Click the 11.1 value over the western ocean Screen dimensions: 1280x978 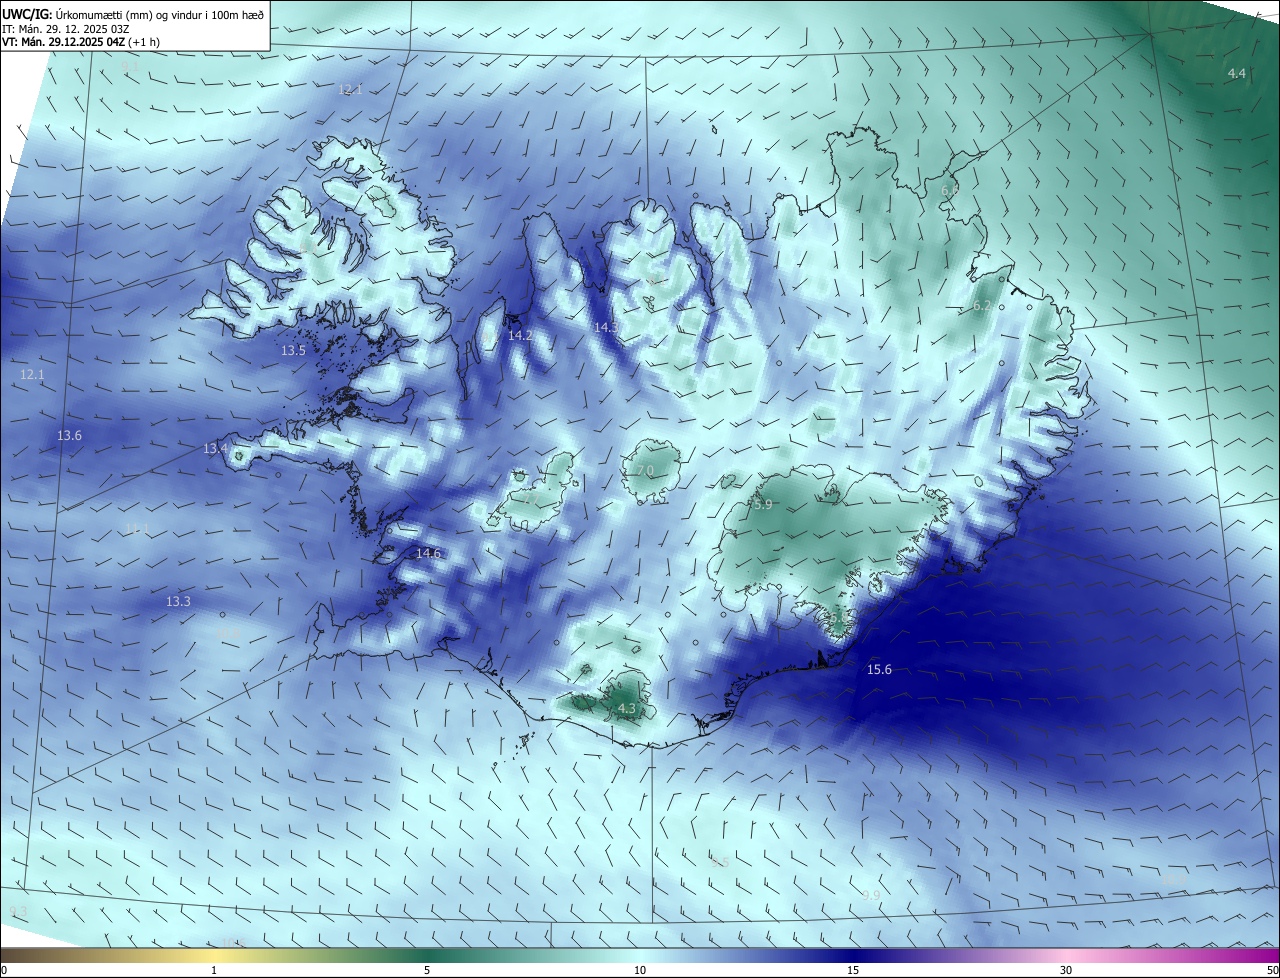137,528
